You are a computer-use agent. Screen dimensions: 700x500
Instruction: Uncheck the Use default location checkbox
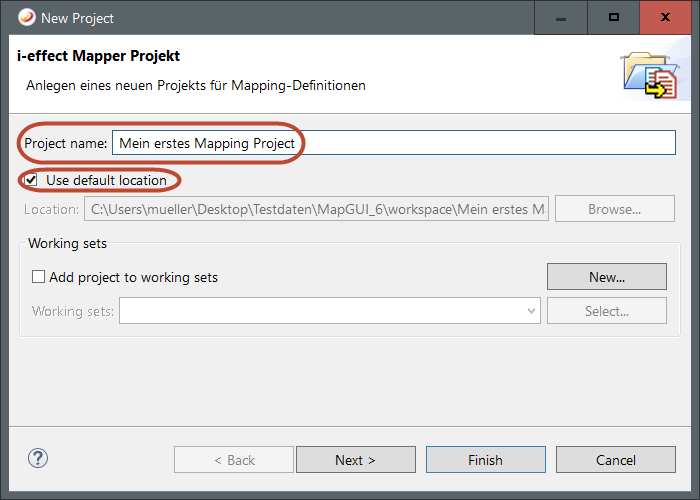tap(32, 180)
